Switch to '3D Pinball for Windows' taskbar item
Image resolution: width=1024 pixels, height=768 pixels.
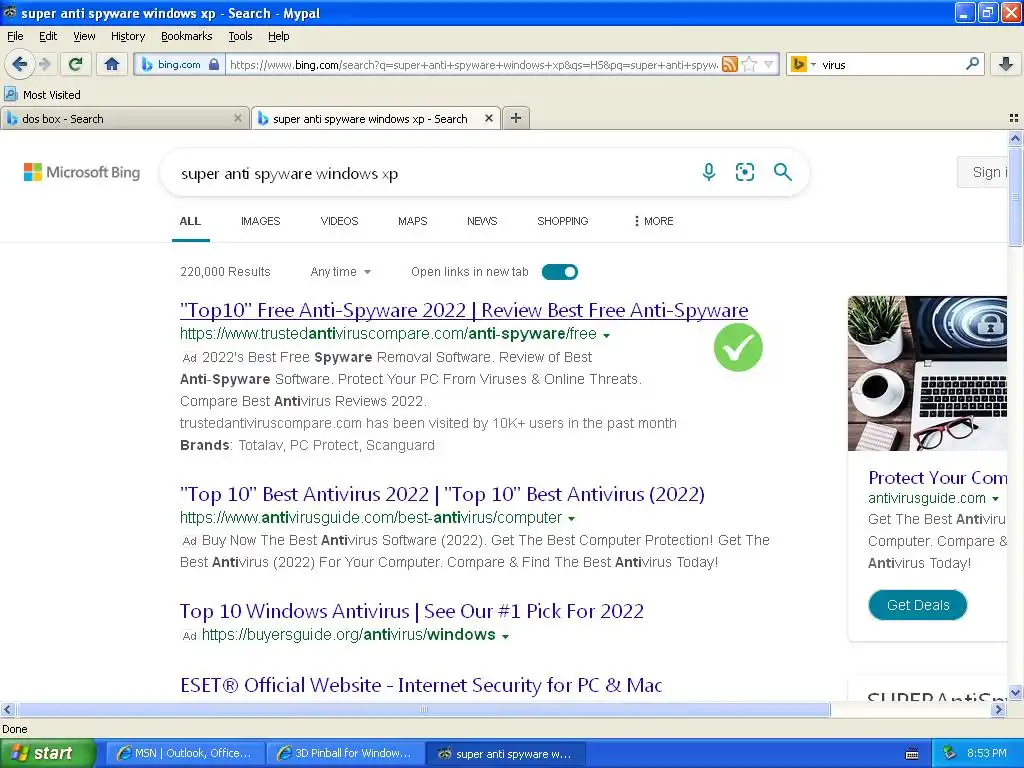(x=345, y=753)
